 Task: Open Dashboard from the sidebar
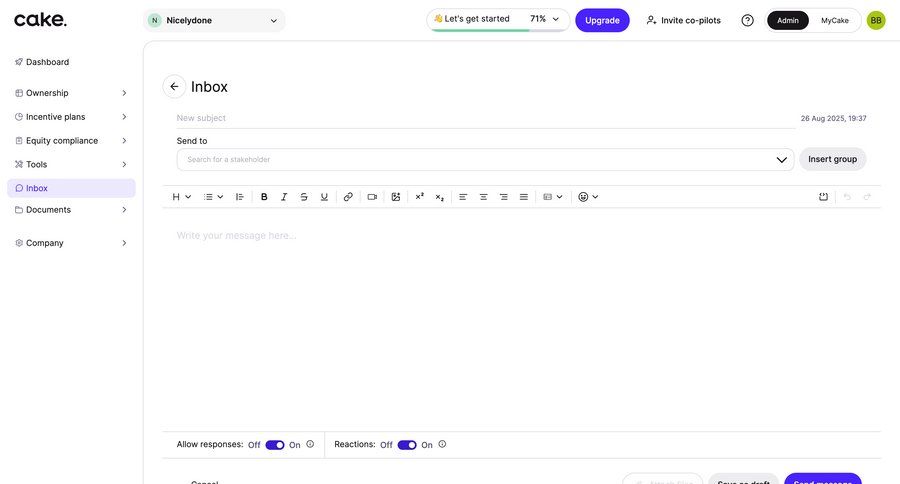click(x=47, y=62)
